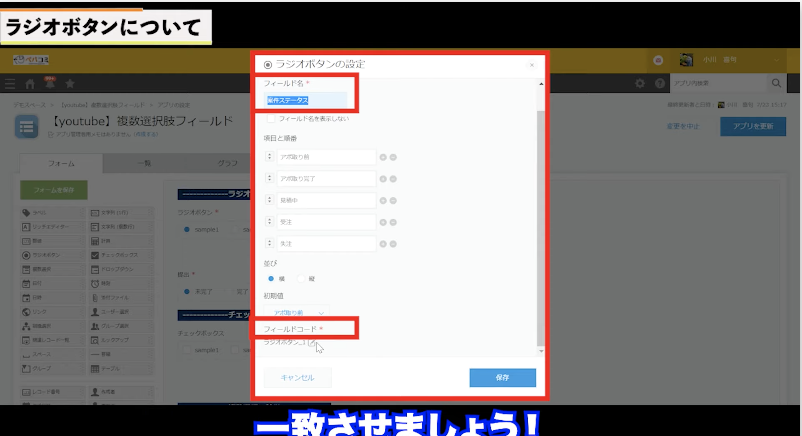
Task: Open the hamburger menu icon
Action: tap(10, 83)
